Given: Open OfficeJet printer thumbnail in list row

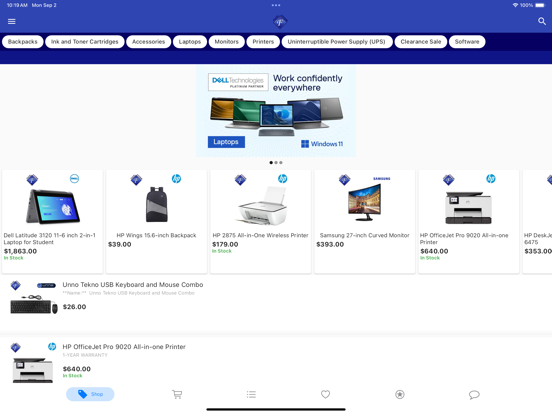Looking at the screenshot, I should click(x=33, y=370).
